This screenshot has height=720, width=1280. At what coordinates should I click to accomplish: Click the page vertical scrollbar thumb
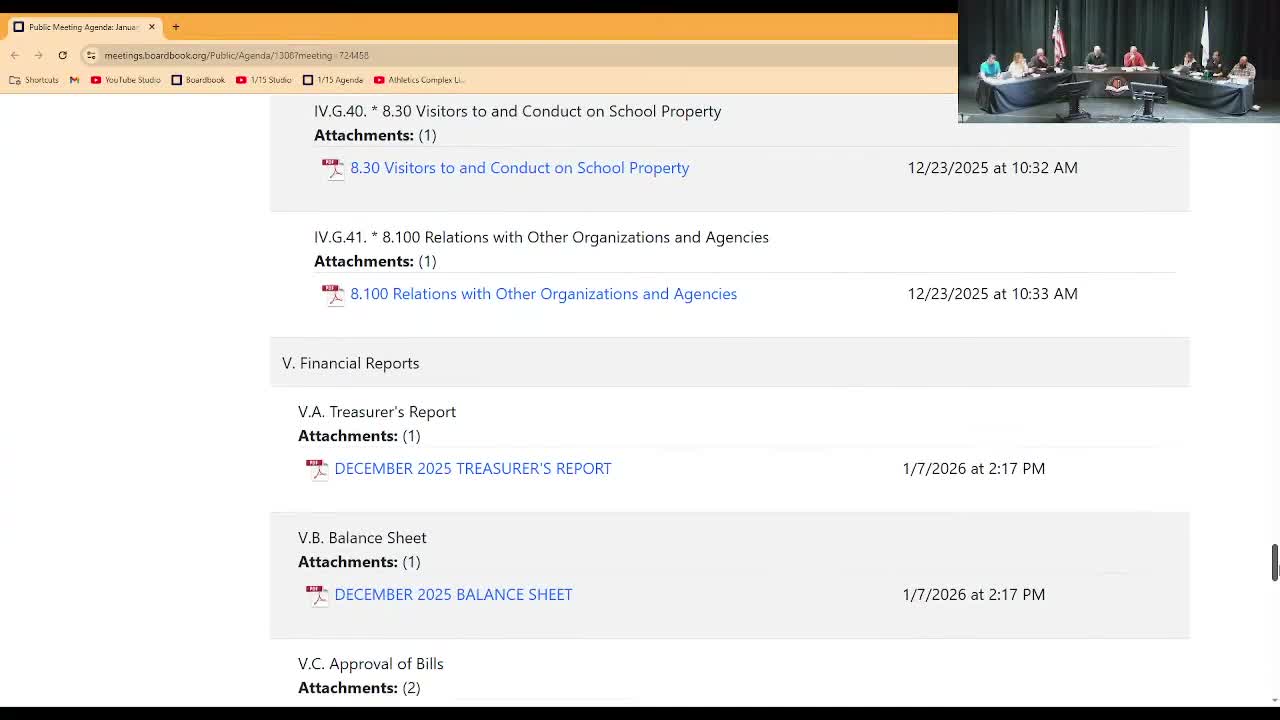(x=1275, y=562)
